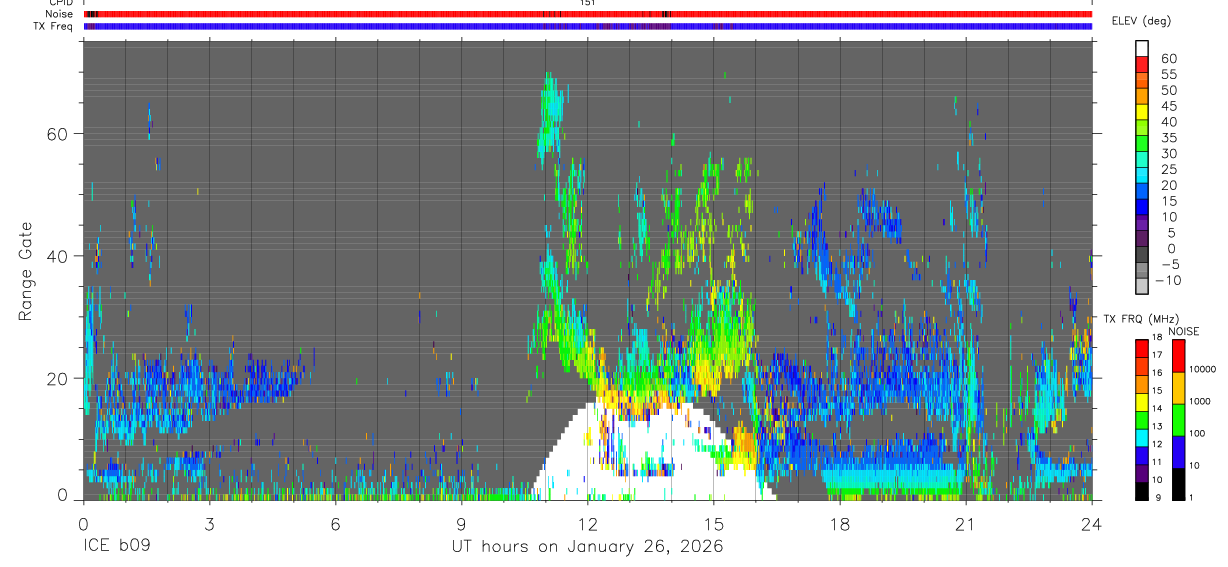Click the yellow 14–15 MHz segment of the TX FRQ bar

click(x=1142, y=401)
